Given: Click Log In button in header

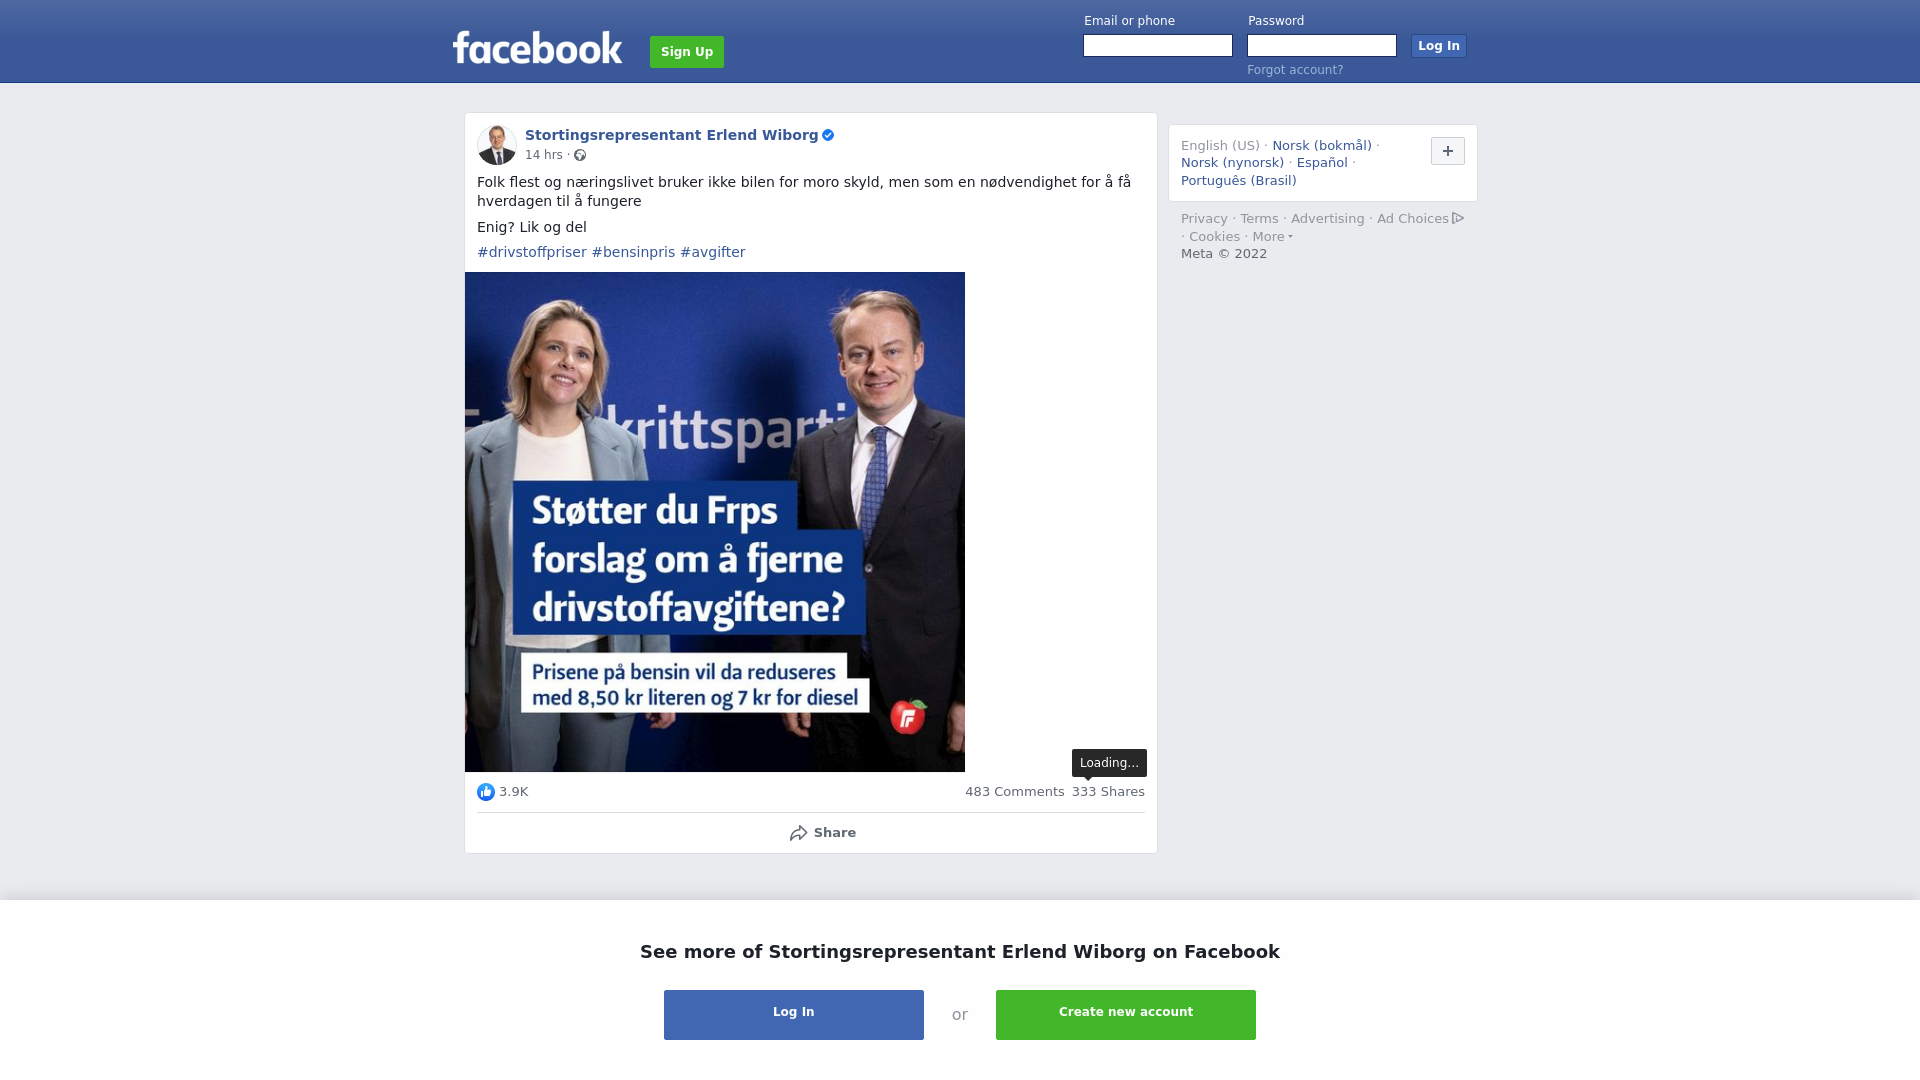Looking at the screenshot, I should click(x=1439, y=46).
